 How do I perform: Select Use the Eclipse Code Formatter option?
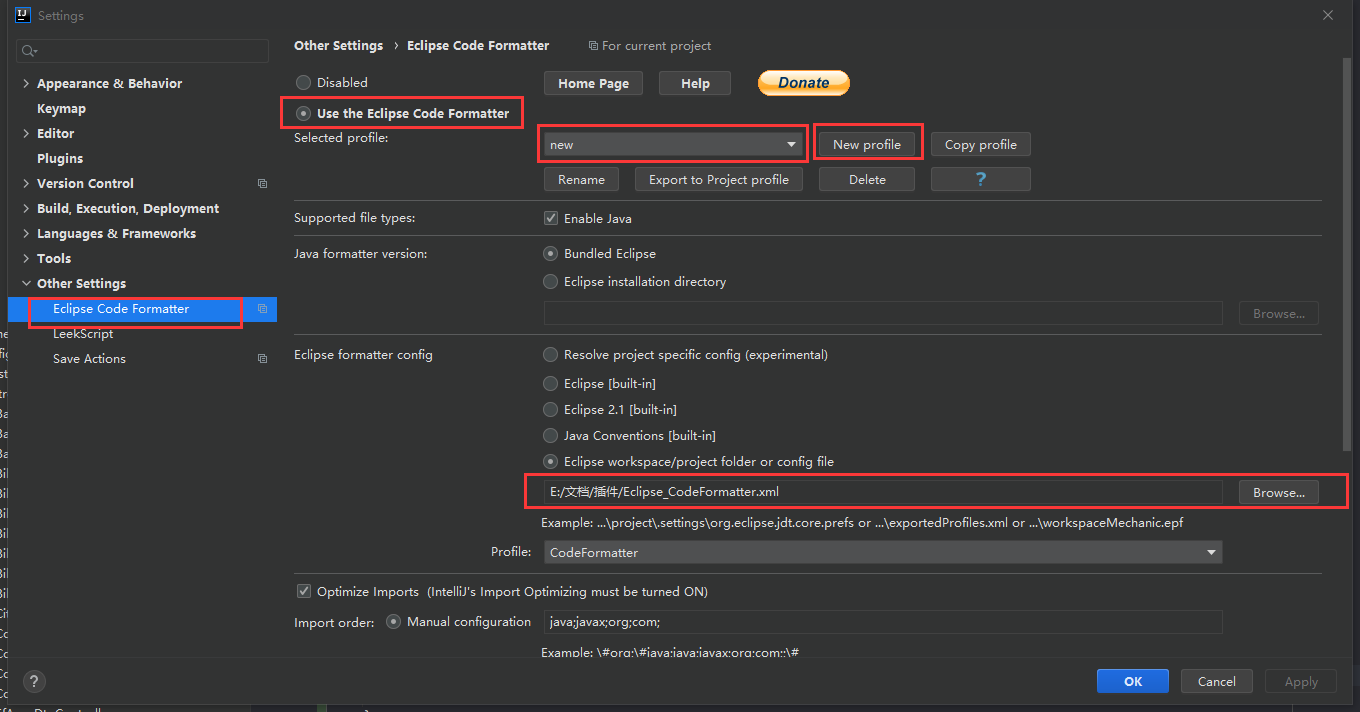coord(303,114)
